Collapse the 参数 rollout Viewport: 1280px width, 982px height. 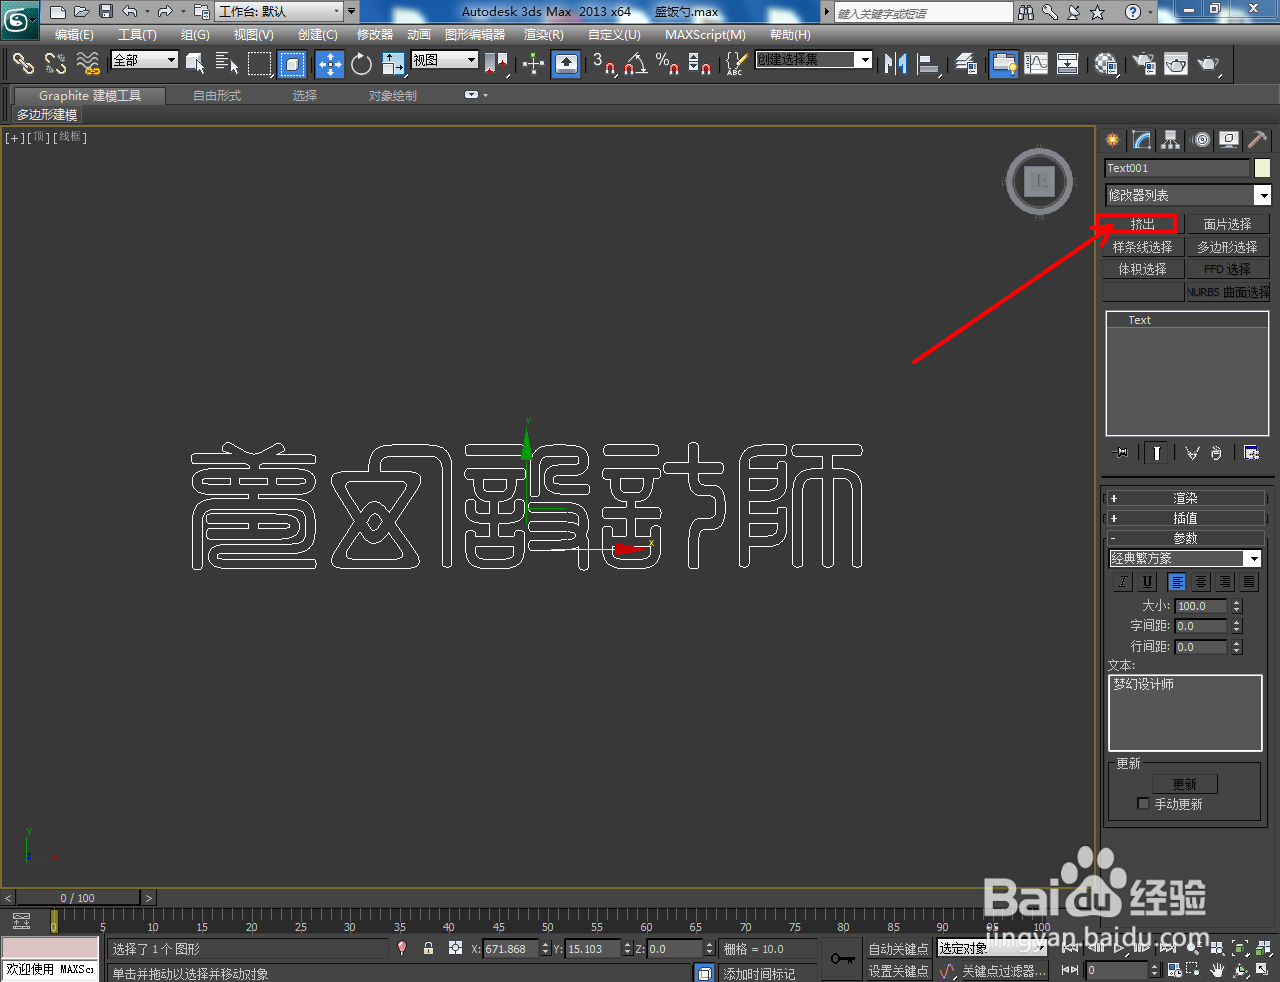(1185, 538)
